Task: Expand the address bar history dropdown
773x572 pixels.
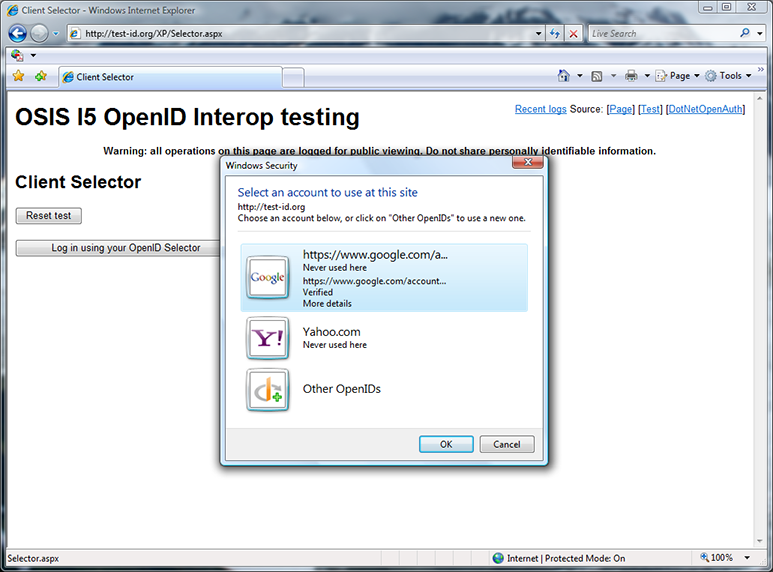Action: coord(536,33)
